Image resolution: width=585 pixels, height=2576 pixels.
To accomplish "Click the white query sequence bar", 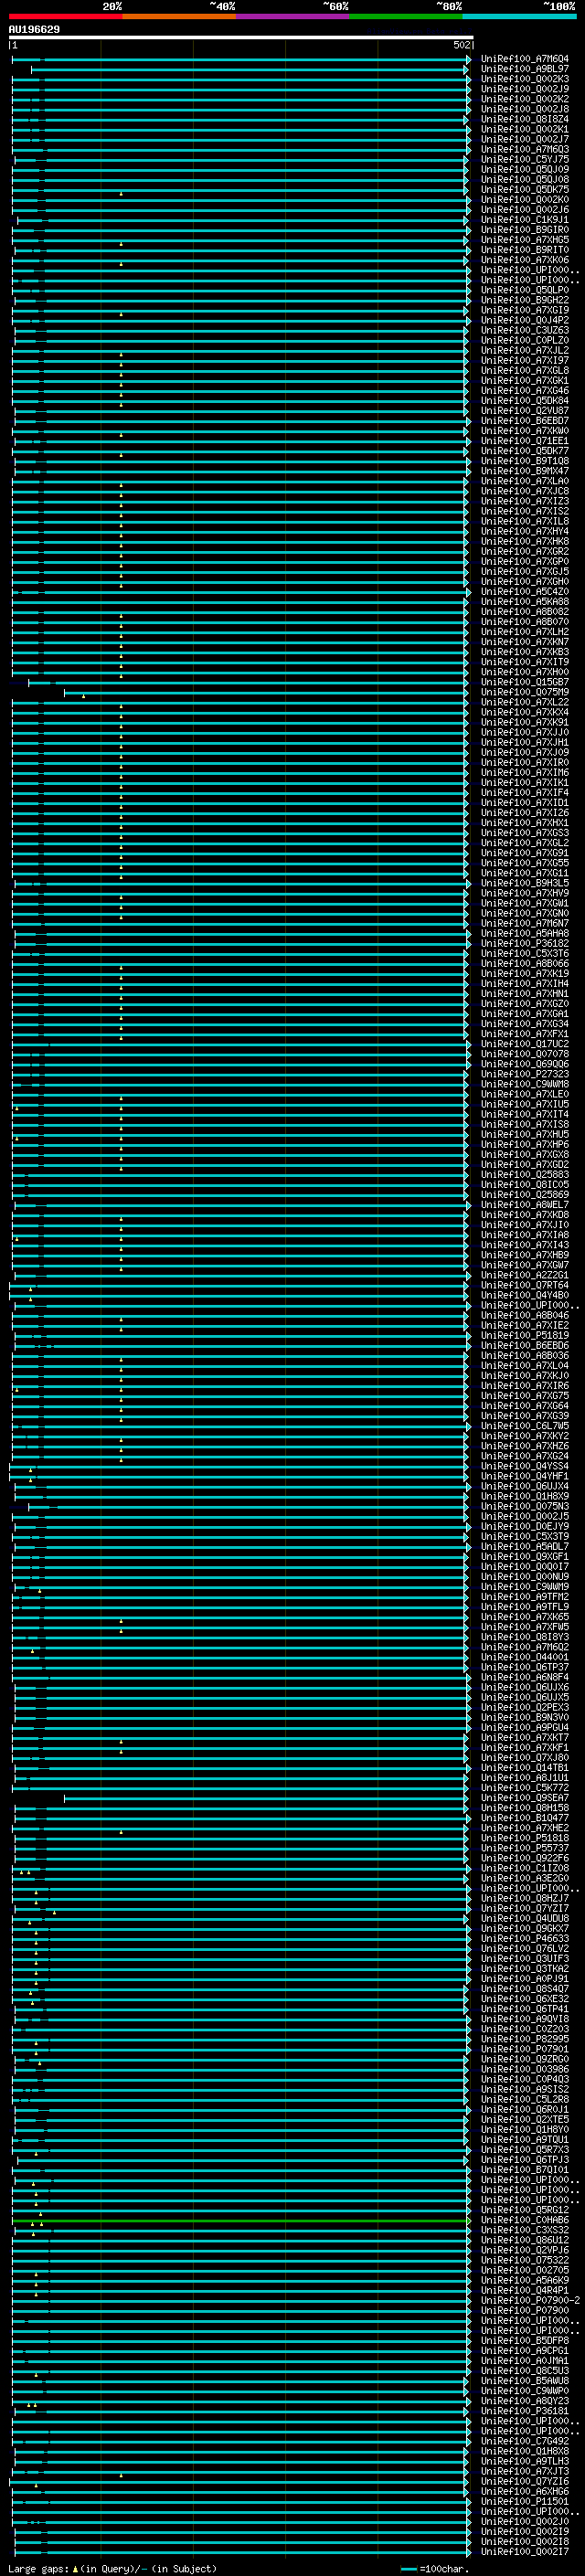I will pyautogui.click(x=240, y=38).
